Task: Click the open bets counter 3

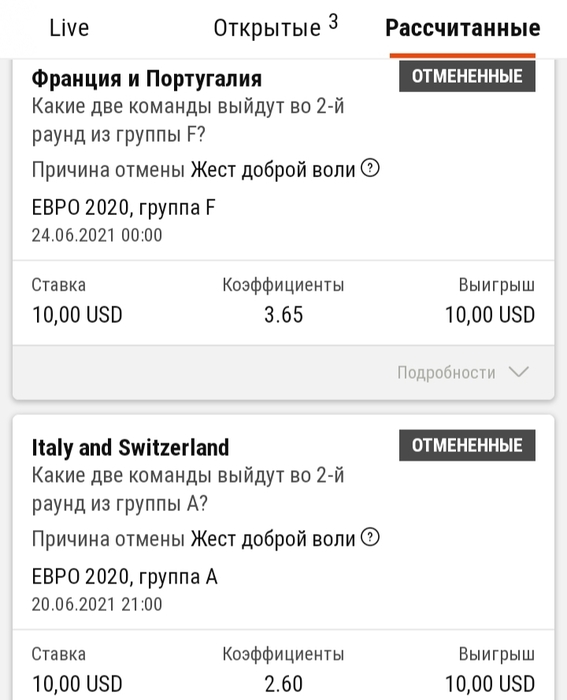Action: point(334,22)
